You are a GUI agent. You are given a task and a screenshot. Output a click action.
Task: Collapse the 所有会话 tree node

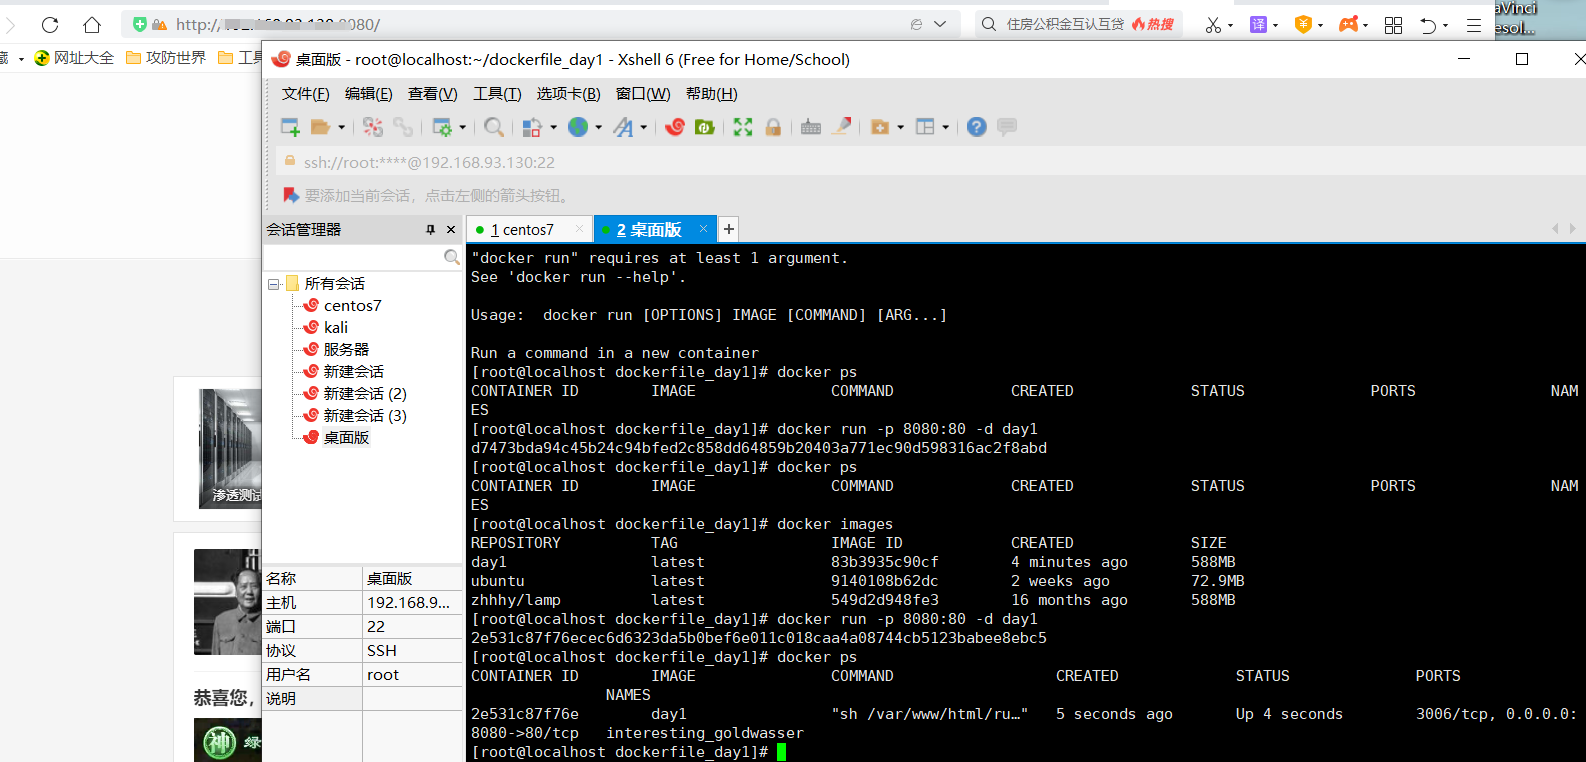(273, 284)
